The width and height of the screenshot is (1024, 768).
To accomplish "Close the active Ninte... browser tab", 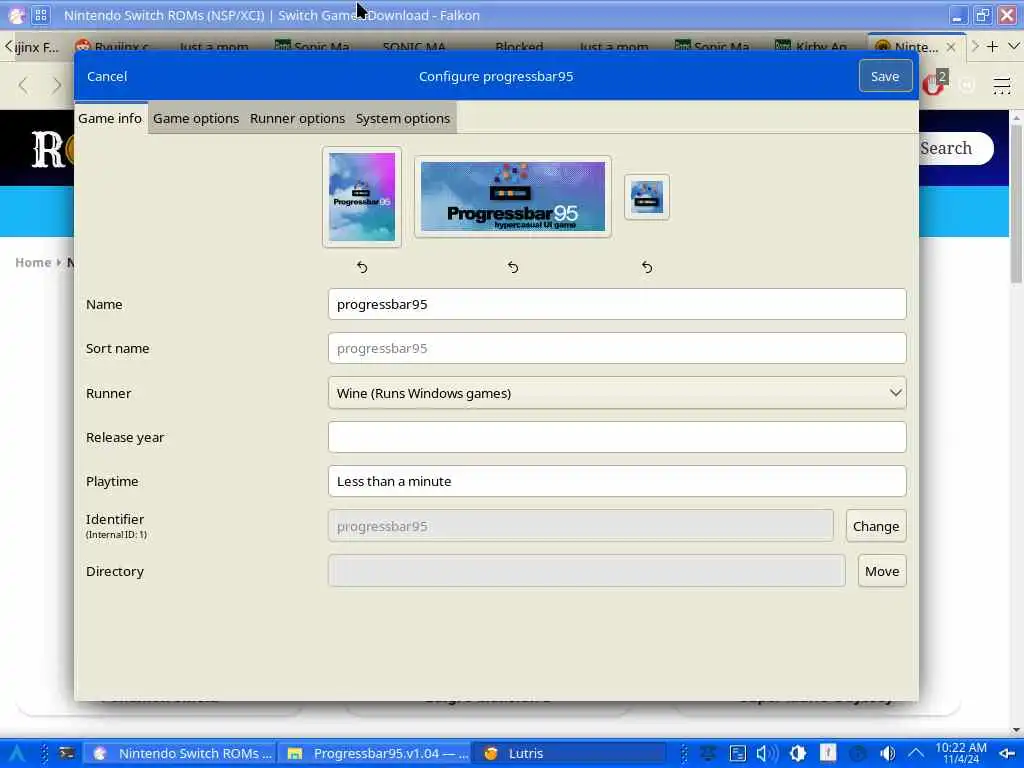I will [x=951, y=47].
